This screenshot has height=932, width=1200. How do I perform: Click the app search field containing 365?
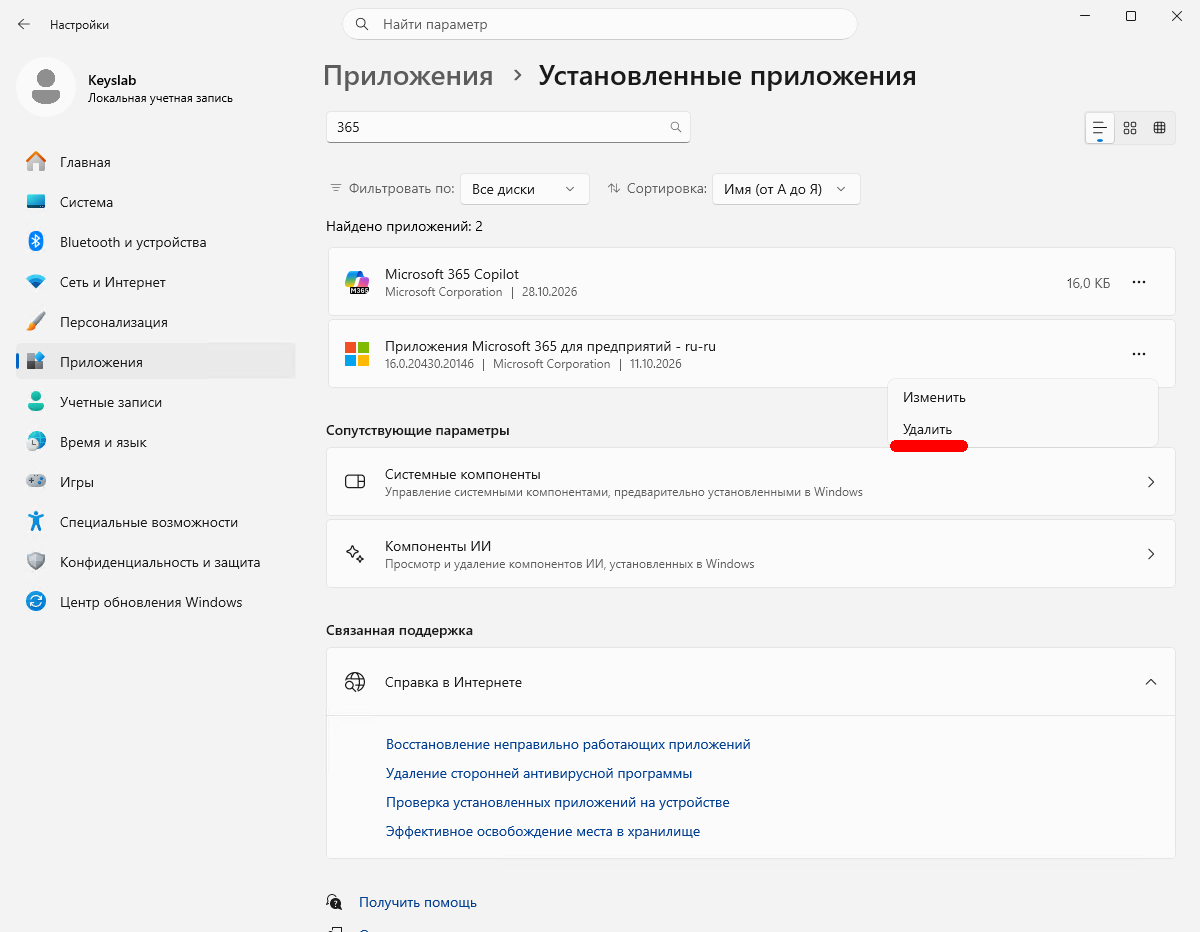tap(508, 127)
